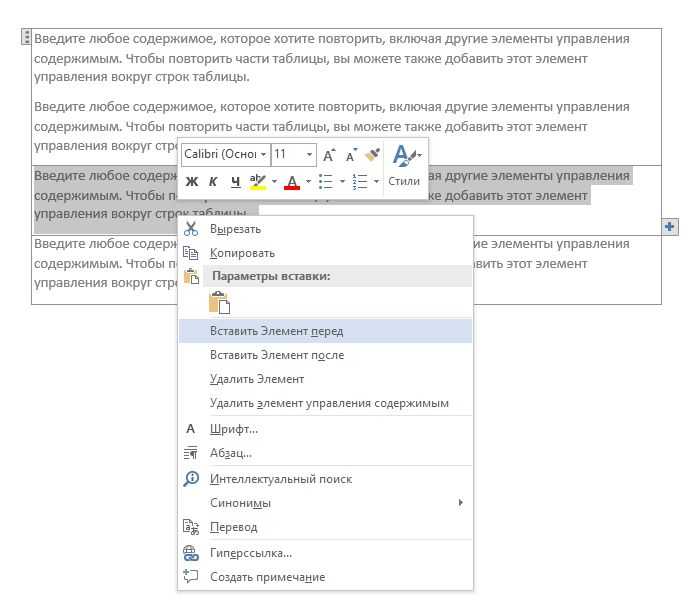The height and width of the screenshot is (616, 696).
Task: Click the Copy icon in context menu
Action: (191, 253)
